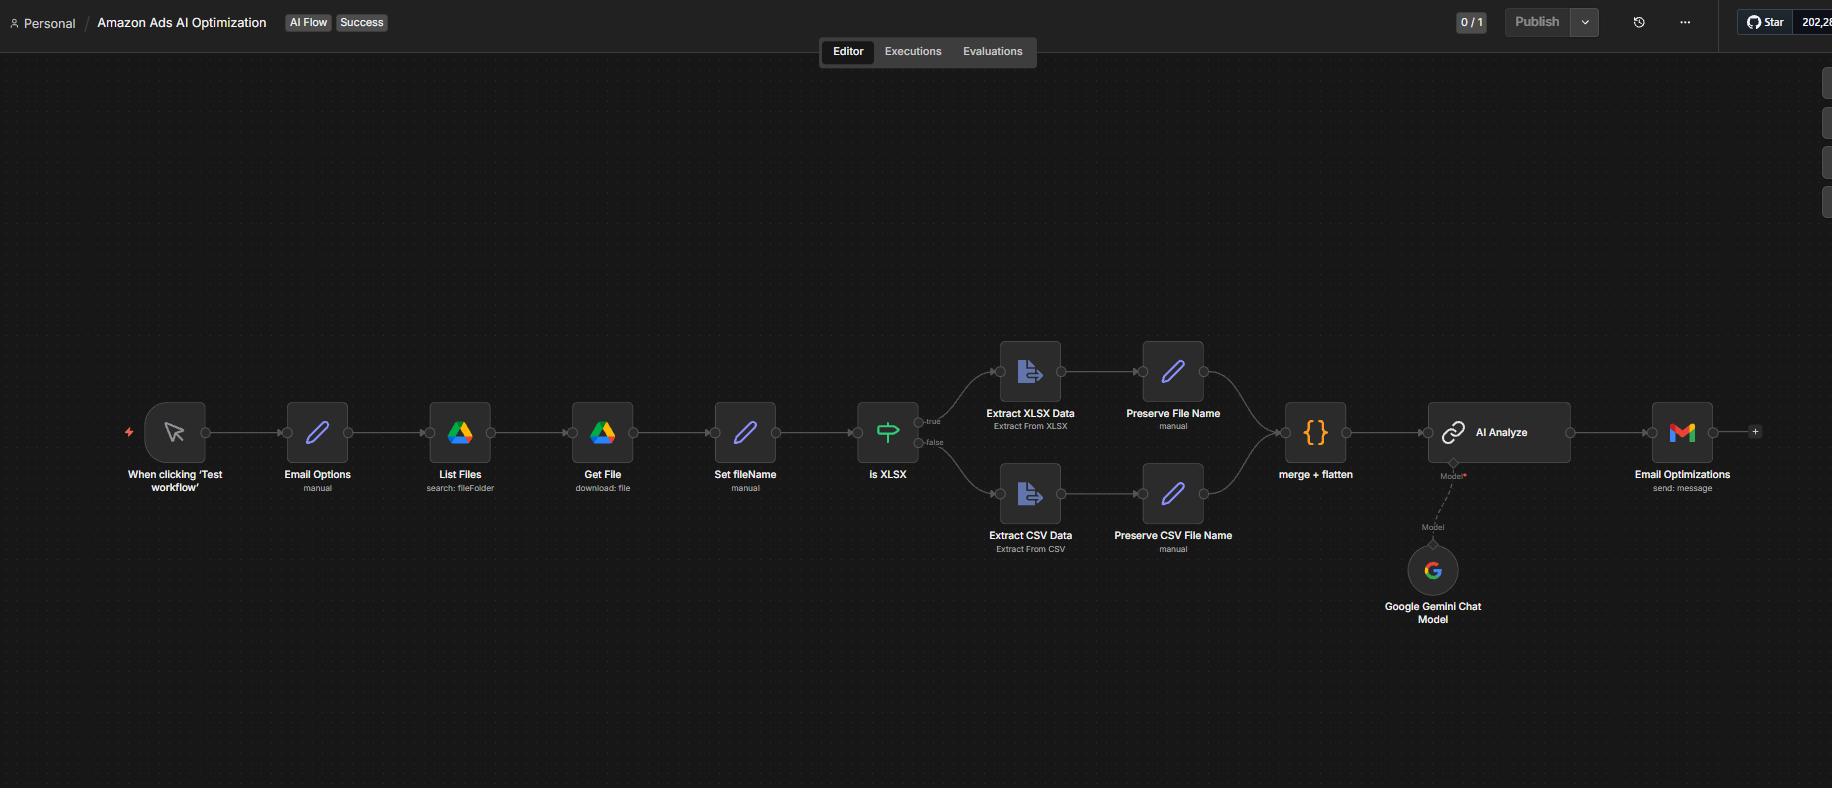
Task: Open the Email Options node
Action: pyautogui.click(x=317, y=432)
